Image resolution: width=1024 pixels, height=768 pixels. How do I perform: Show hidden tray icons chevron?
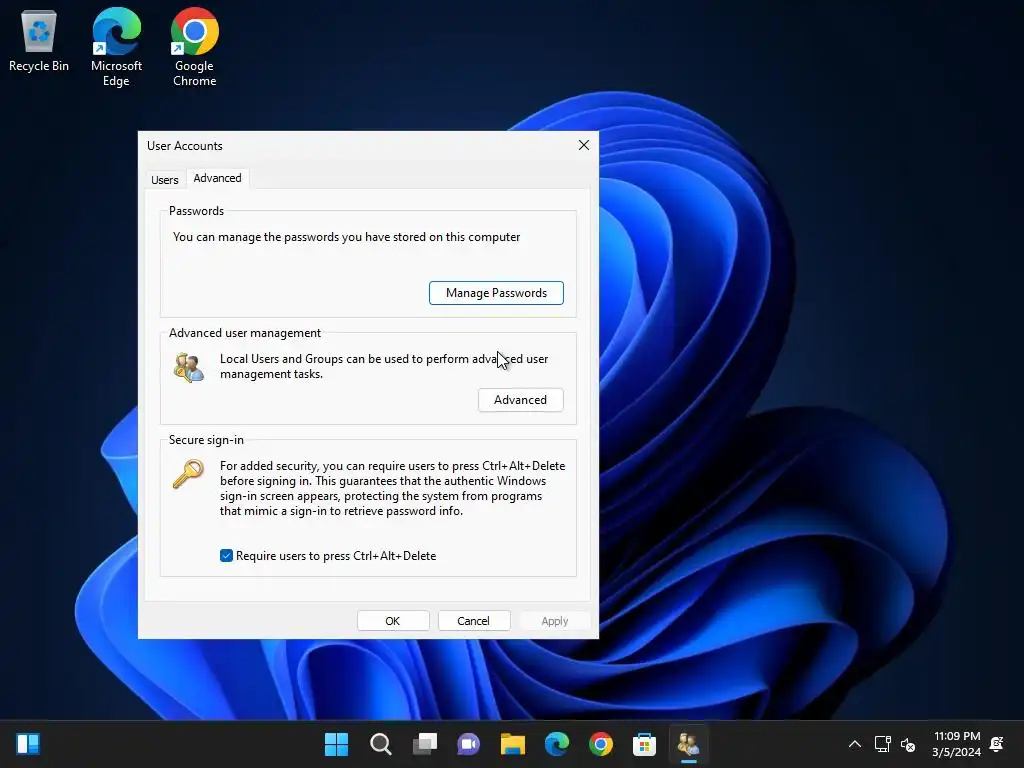[x=854, y=744]
